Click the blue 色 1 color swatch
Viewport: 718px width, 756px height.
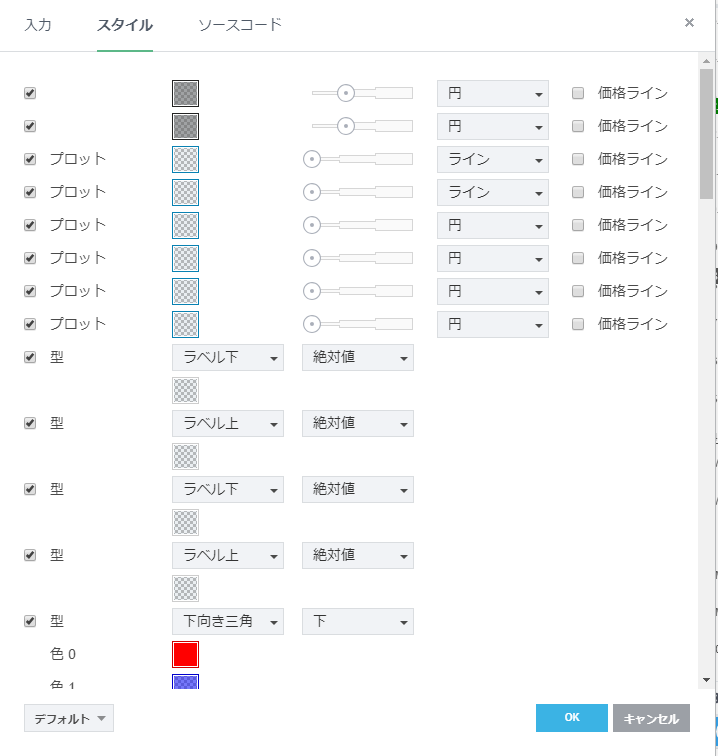coord(185,682)
